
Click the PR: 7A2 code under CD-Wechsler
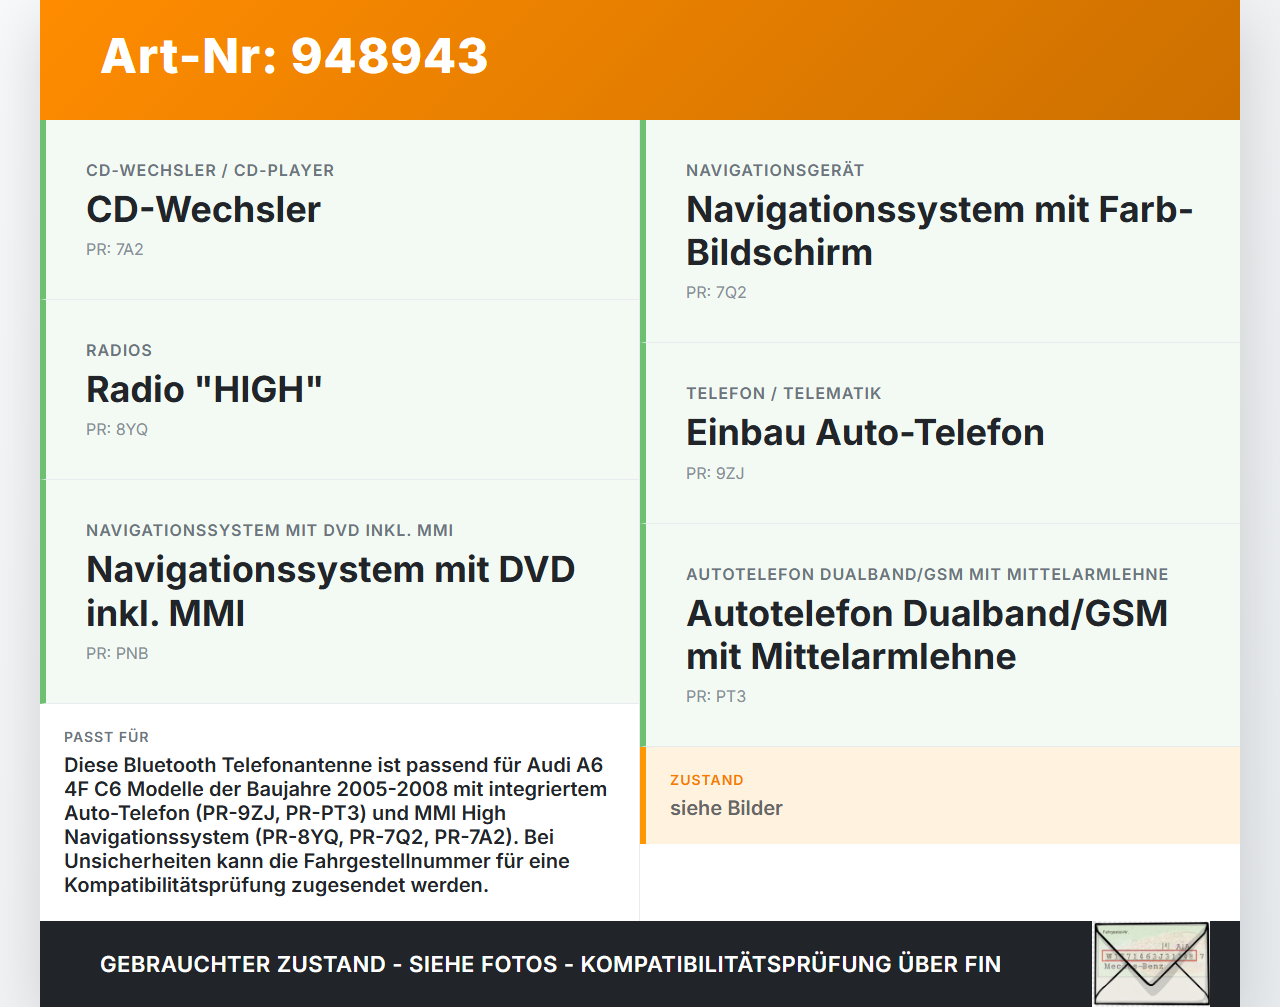coord(114,249)
